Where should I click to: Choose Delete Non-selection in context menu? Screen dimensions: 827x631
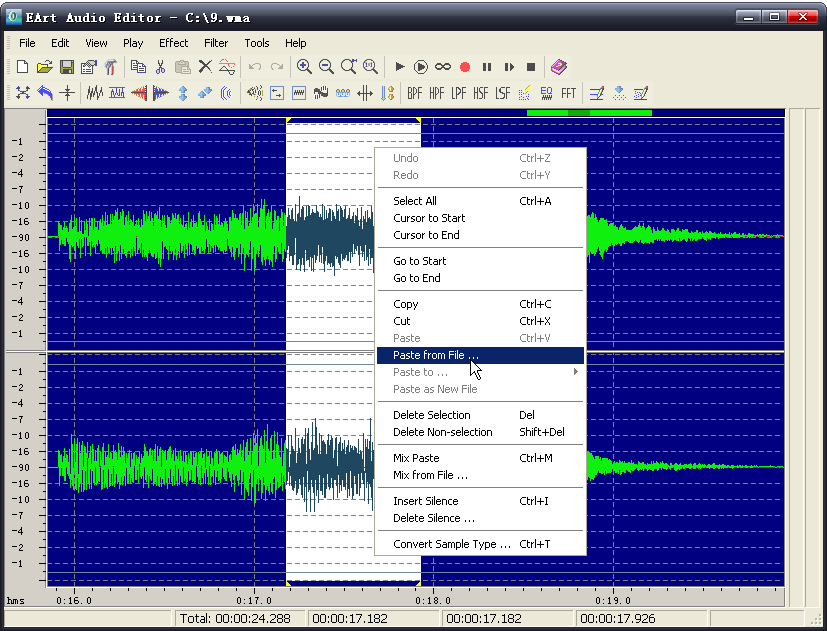480,432
